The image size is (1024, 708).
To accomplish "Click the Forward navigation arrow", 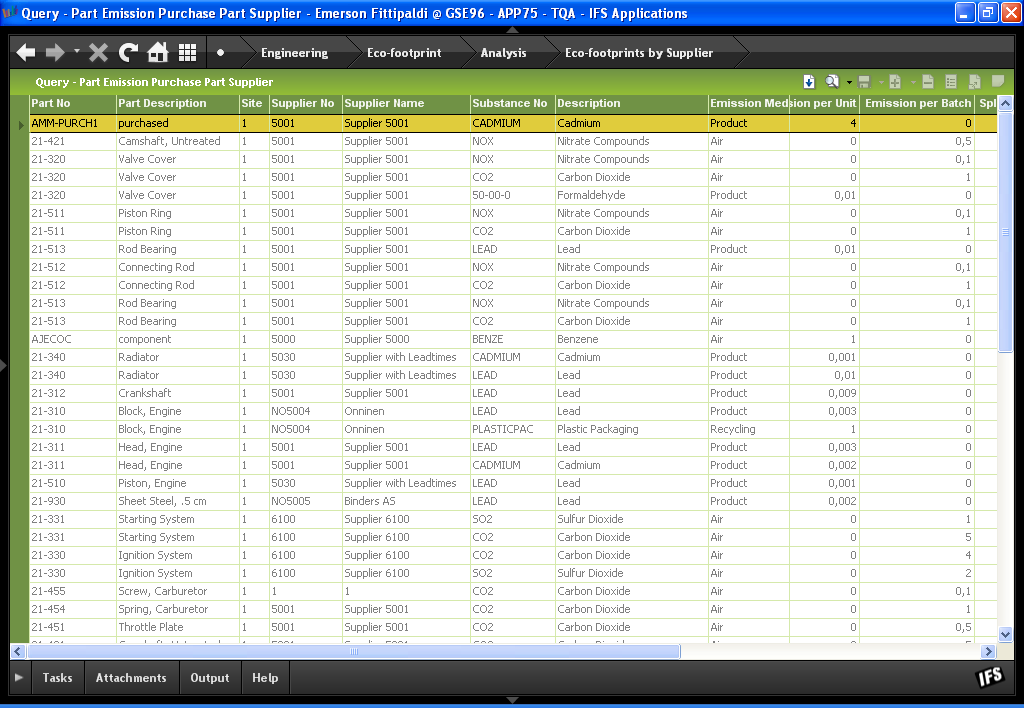I will click(x=55, y=52).
